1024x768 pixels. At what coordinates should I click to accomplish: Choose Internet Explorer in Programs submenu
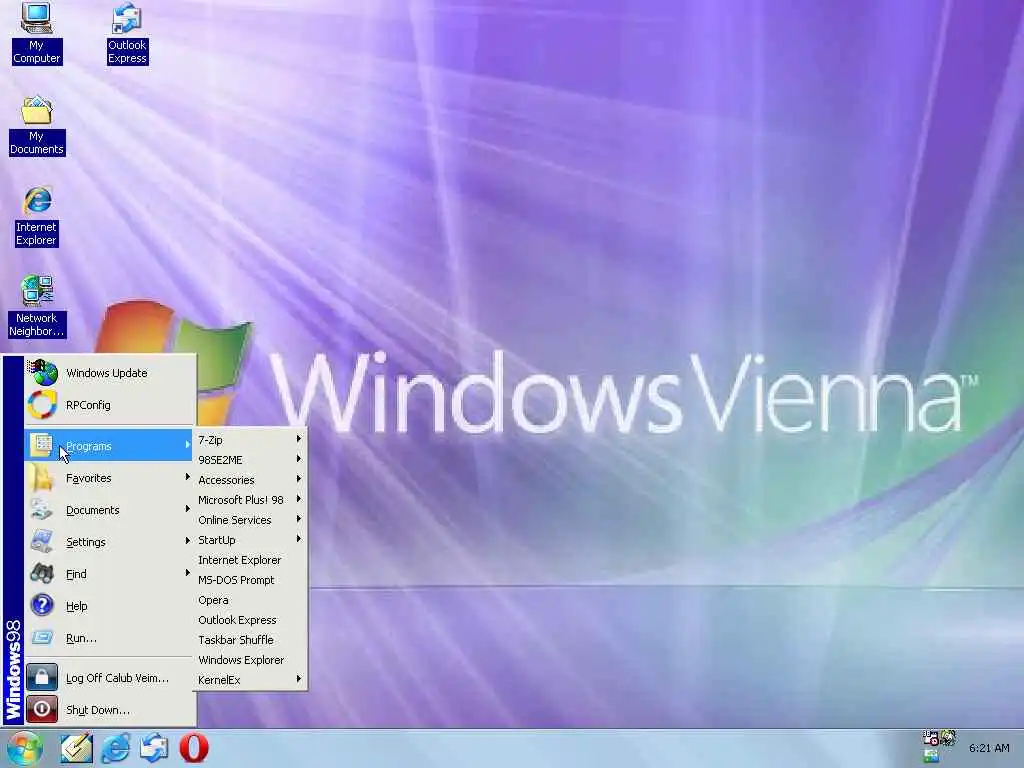click(249, 560)
